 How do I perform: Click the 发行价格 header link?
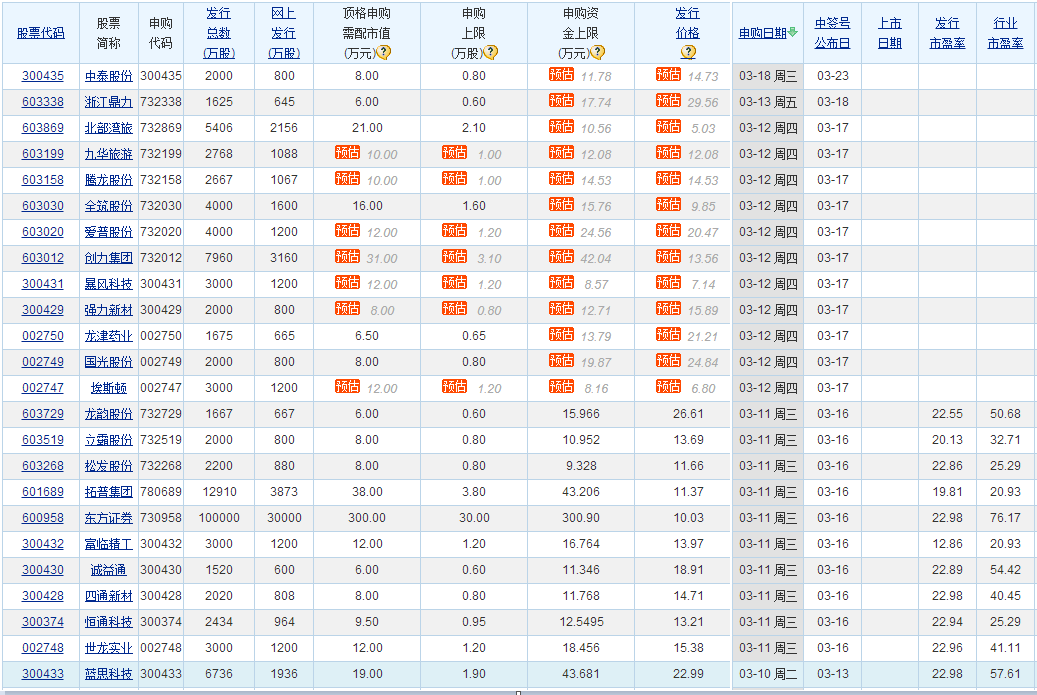click(688, 23)
